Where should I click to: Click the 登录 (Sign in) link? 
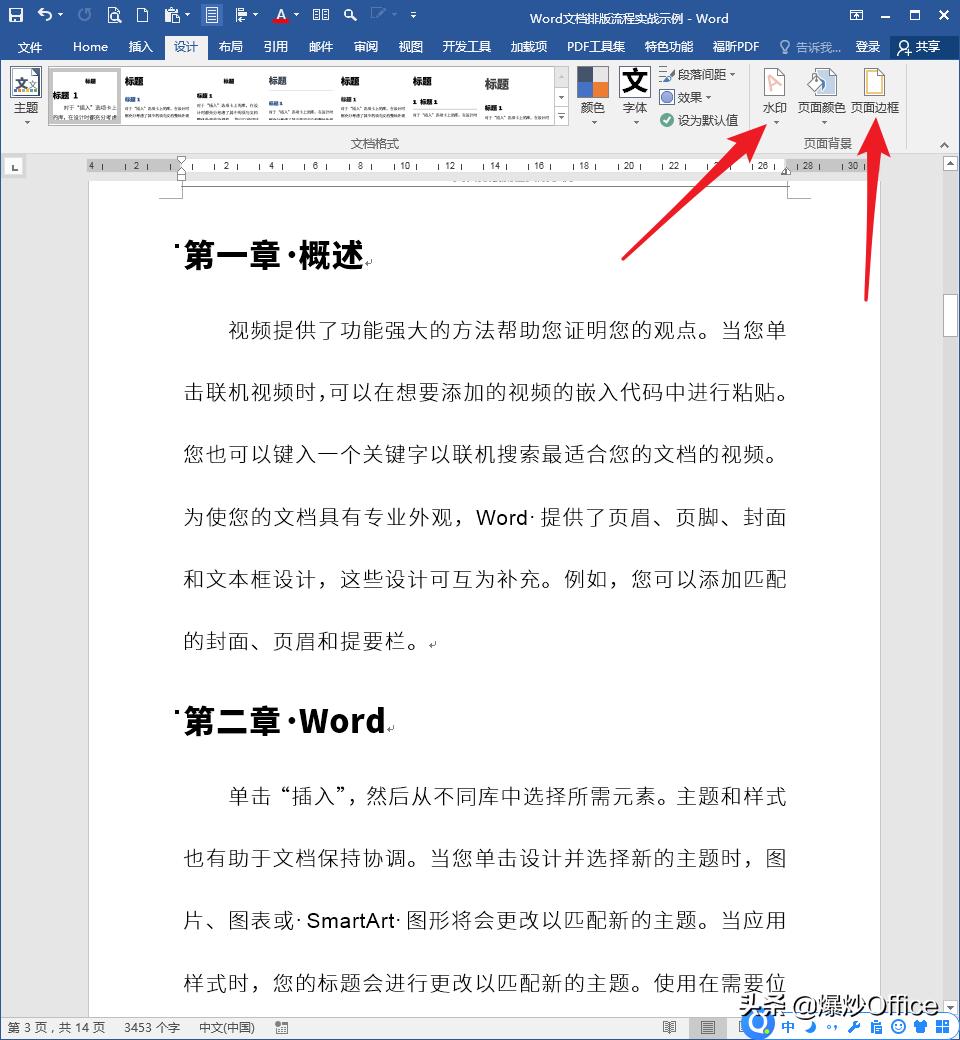click(x=868, y=46)
